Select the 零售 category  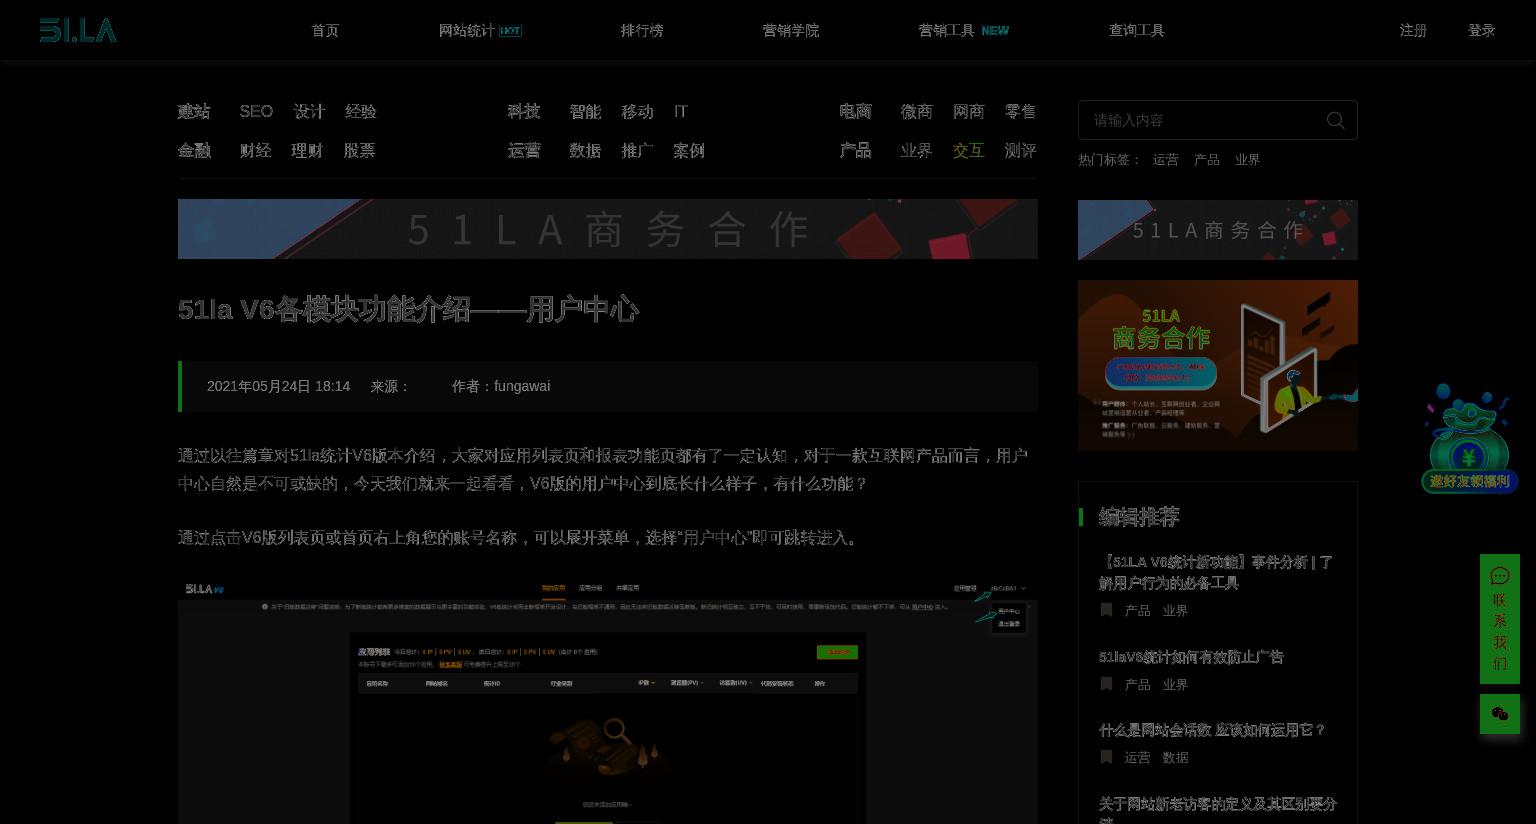(x=1020, y=111)
